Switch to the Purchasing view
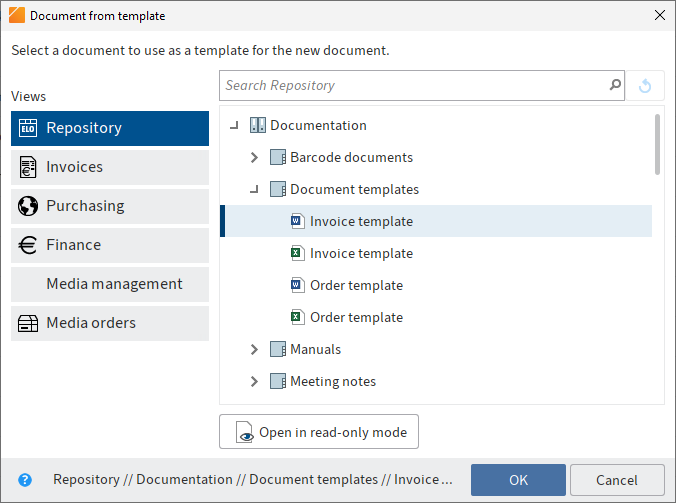This screenshot has width=676, height=503. [110, 206]
